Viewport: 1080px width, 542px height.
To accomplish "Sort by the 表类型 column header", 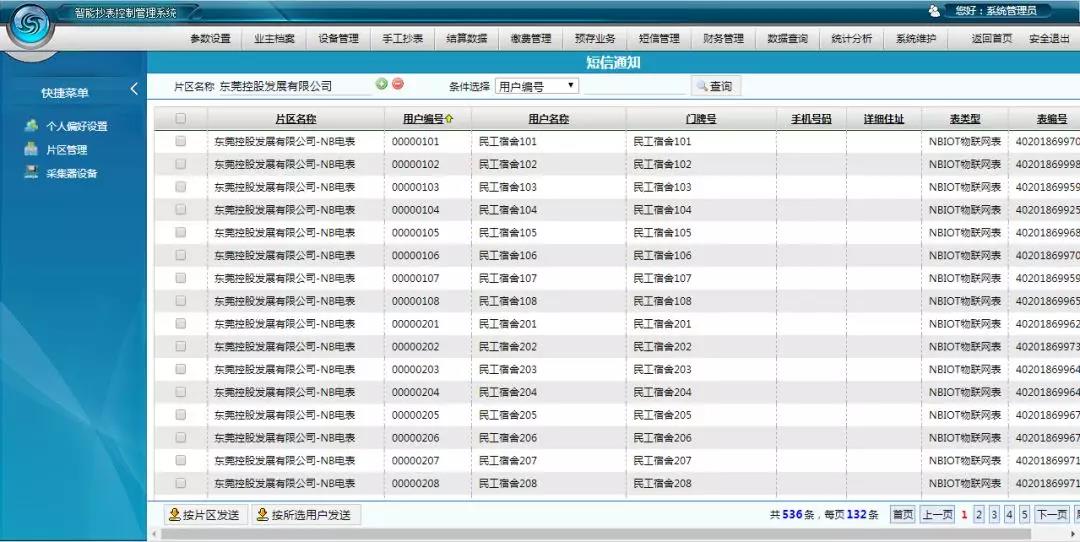I will pos(965,119).
